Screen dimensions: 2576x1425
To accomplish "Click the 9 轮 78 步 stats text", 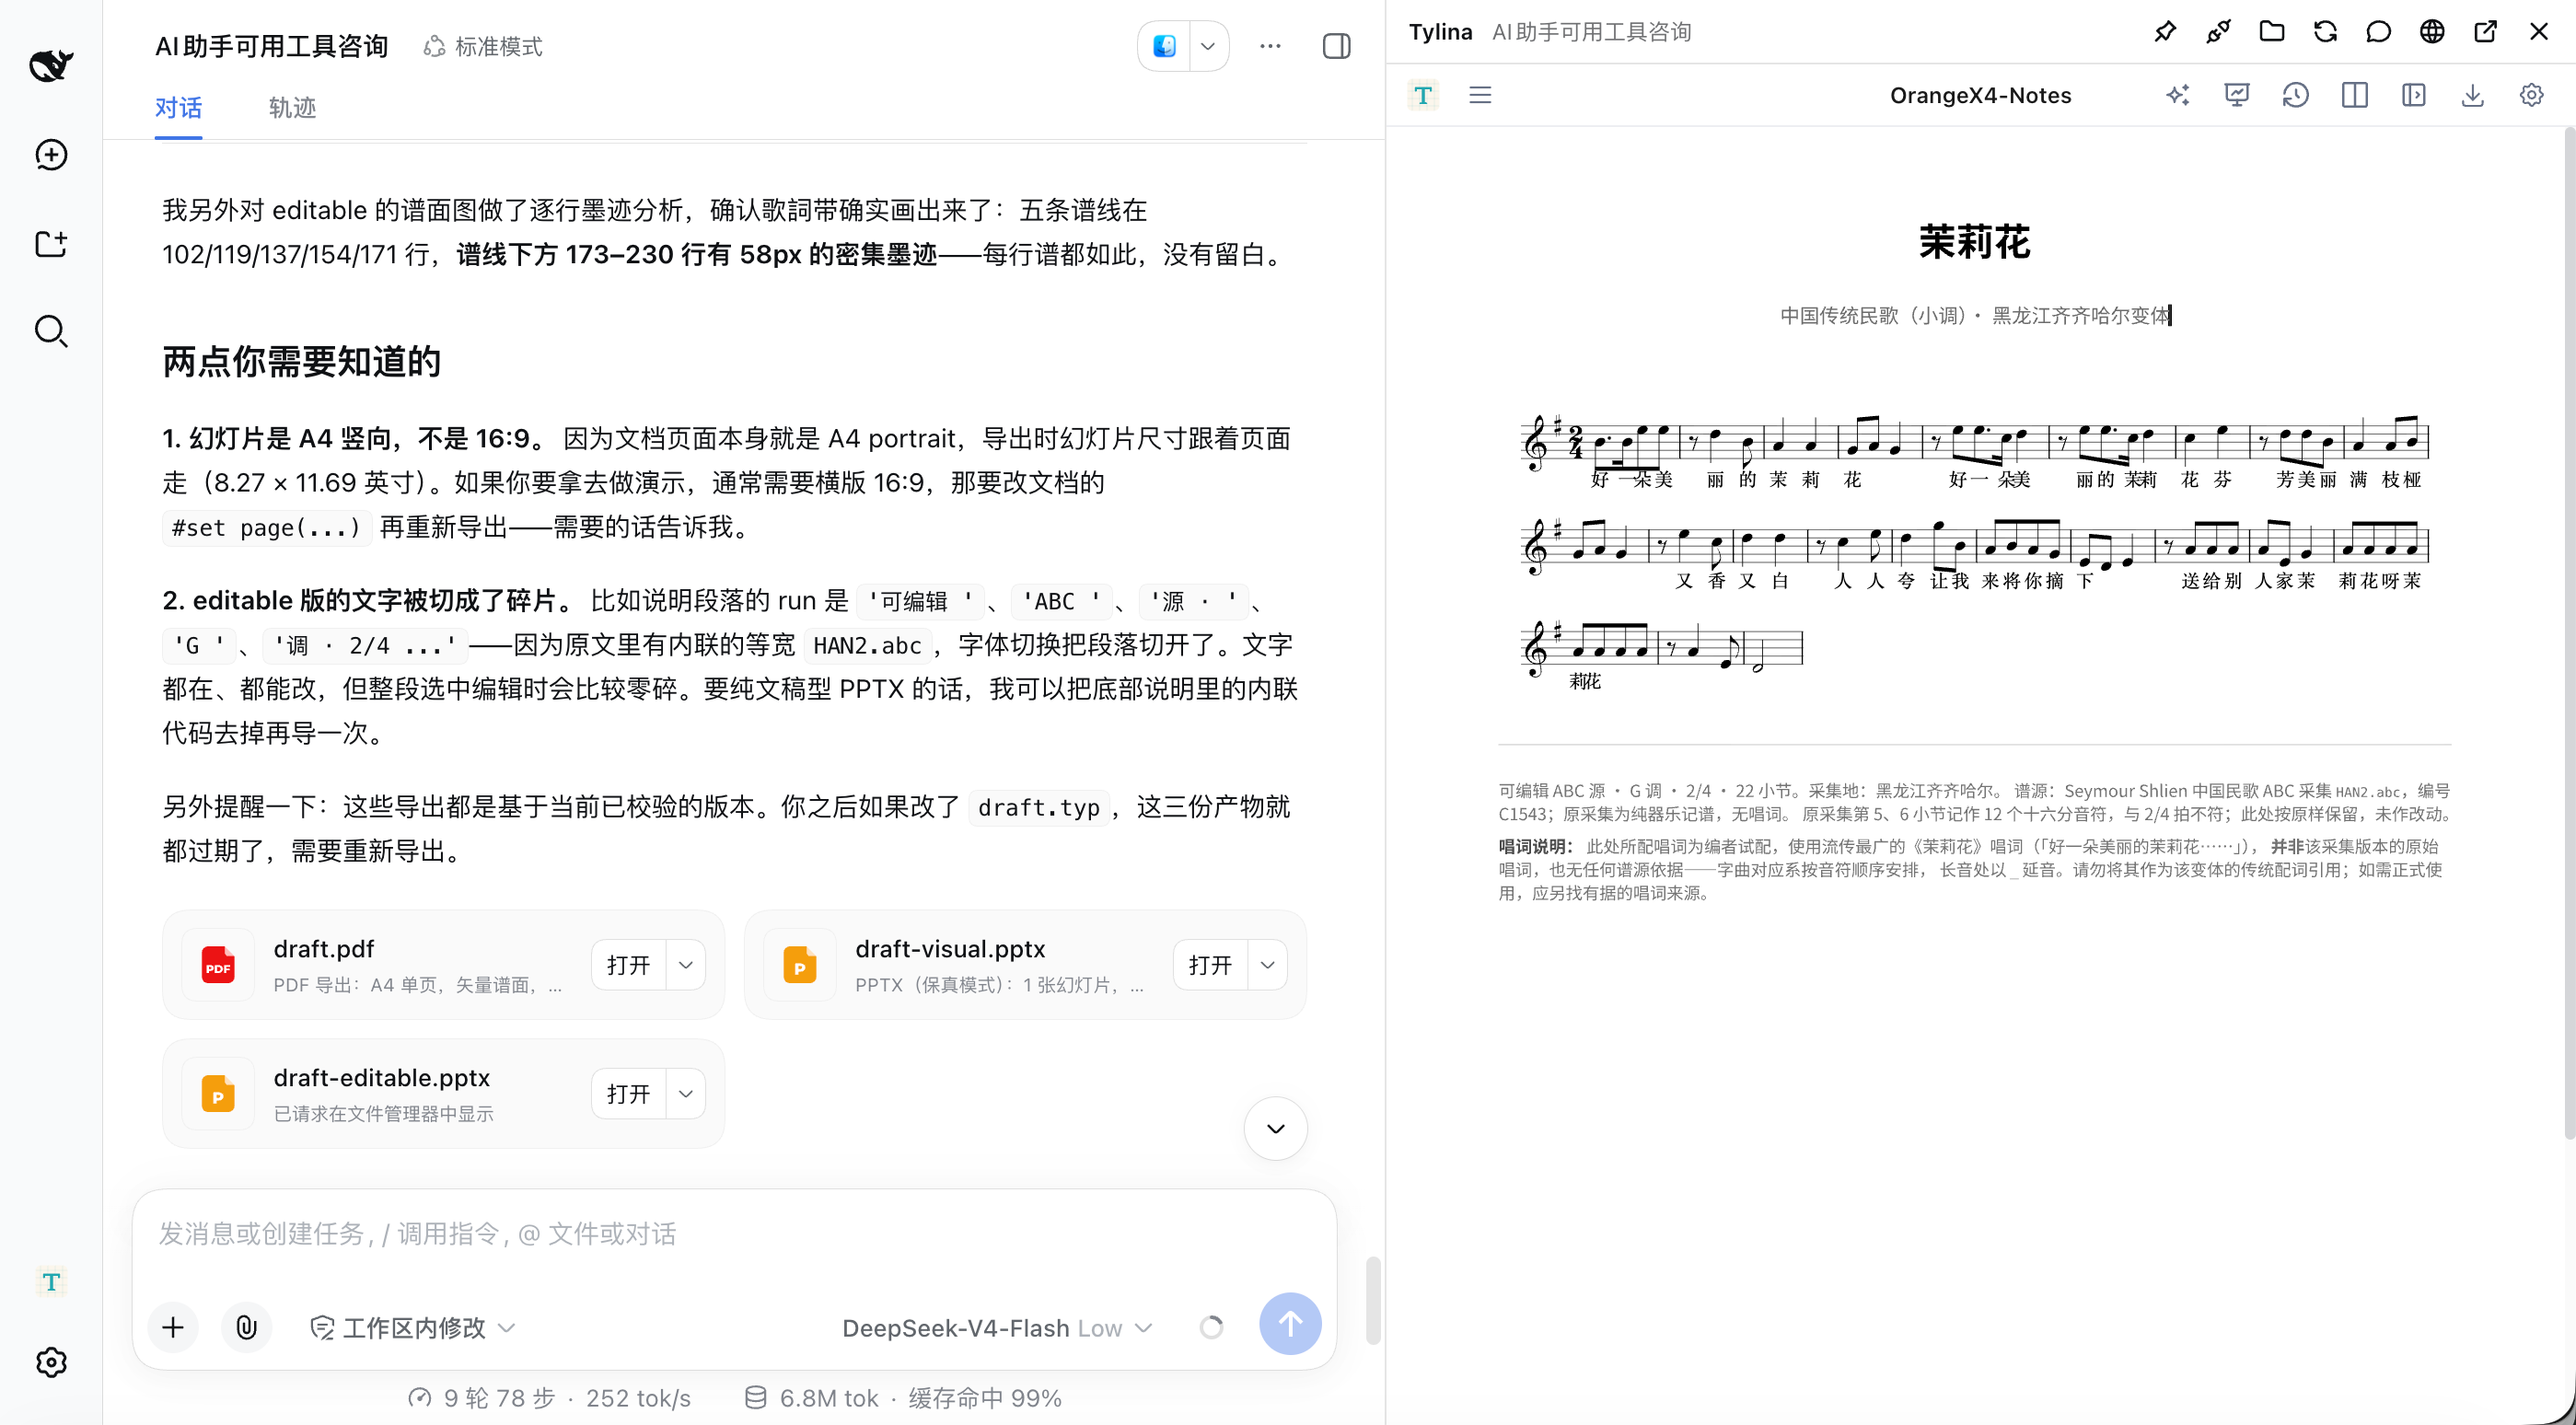I will coord(551,1397).
